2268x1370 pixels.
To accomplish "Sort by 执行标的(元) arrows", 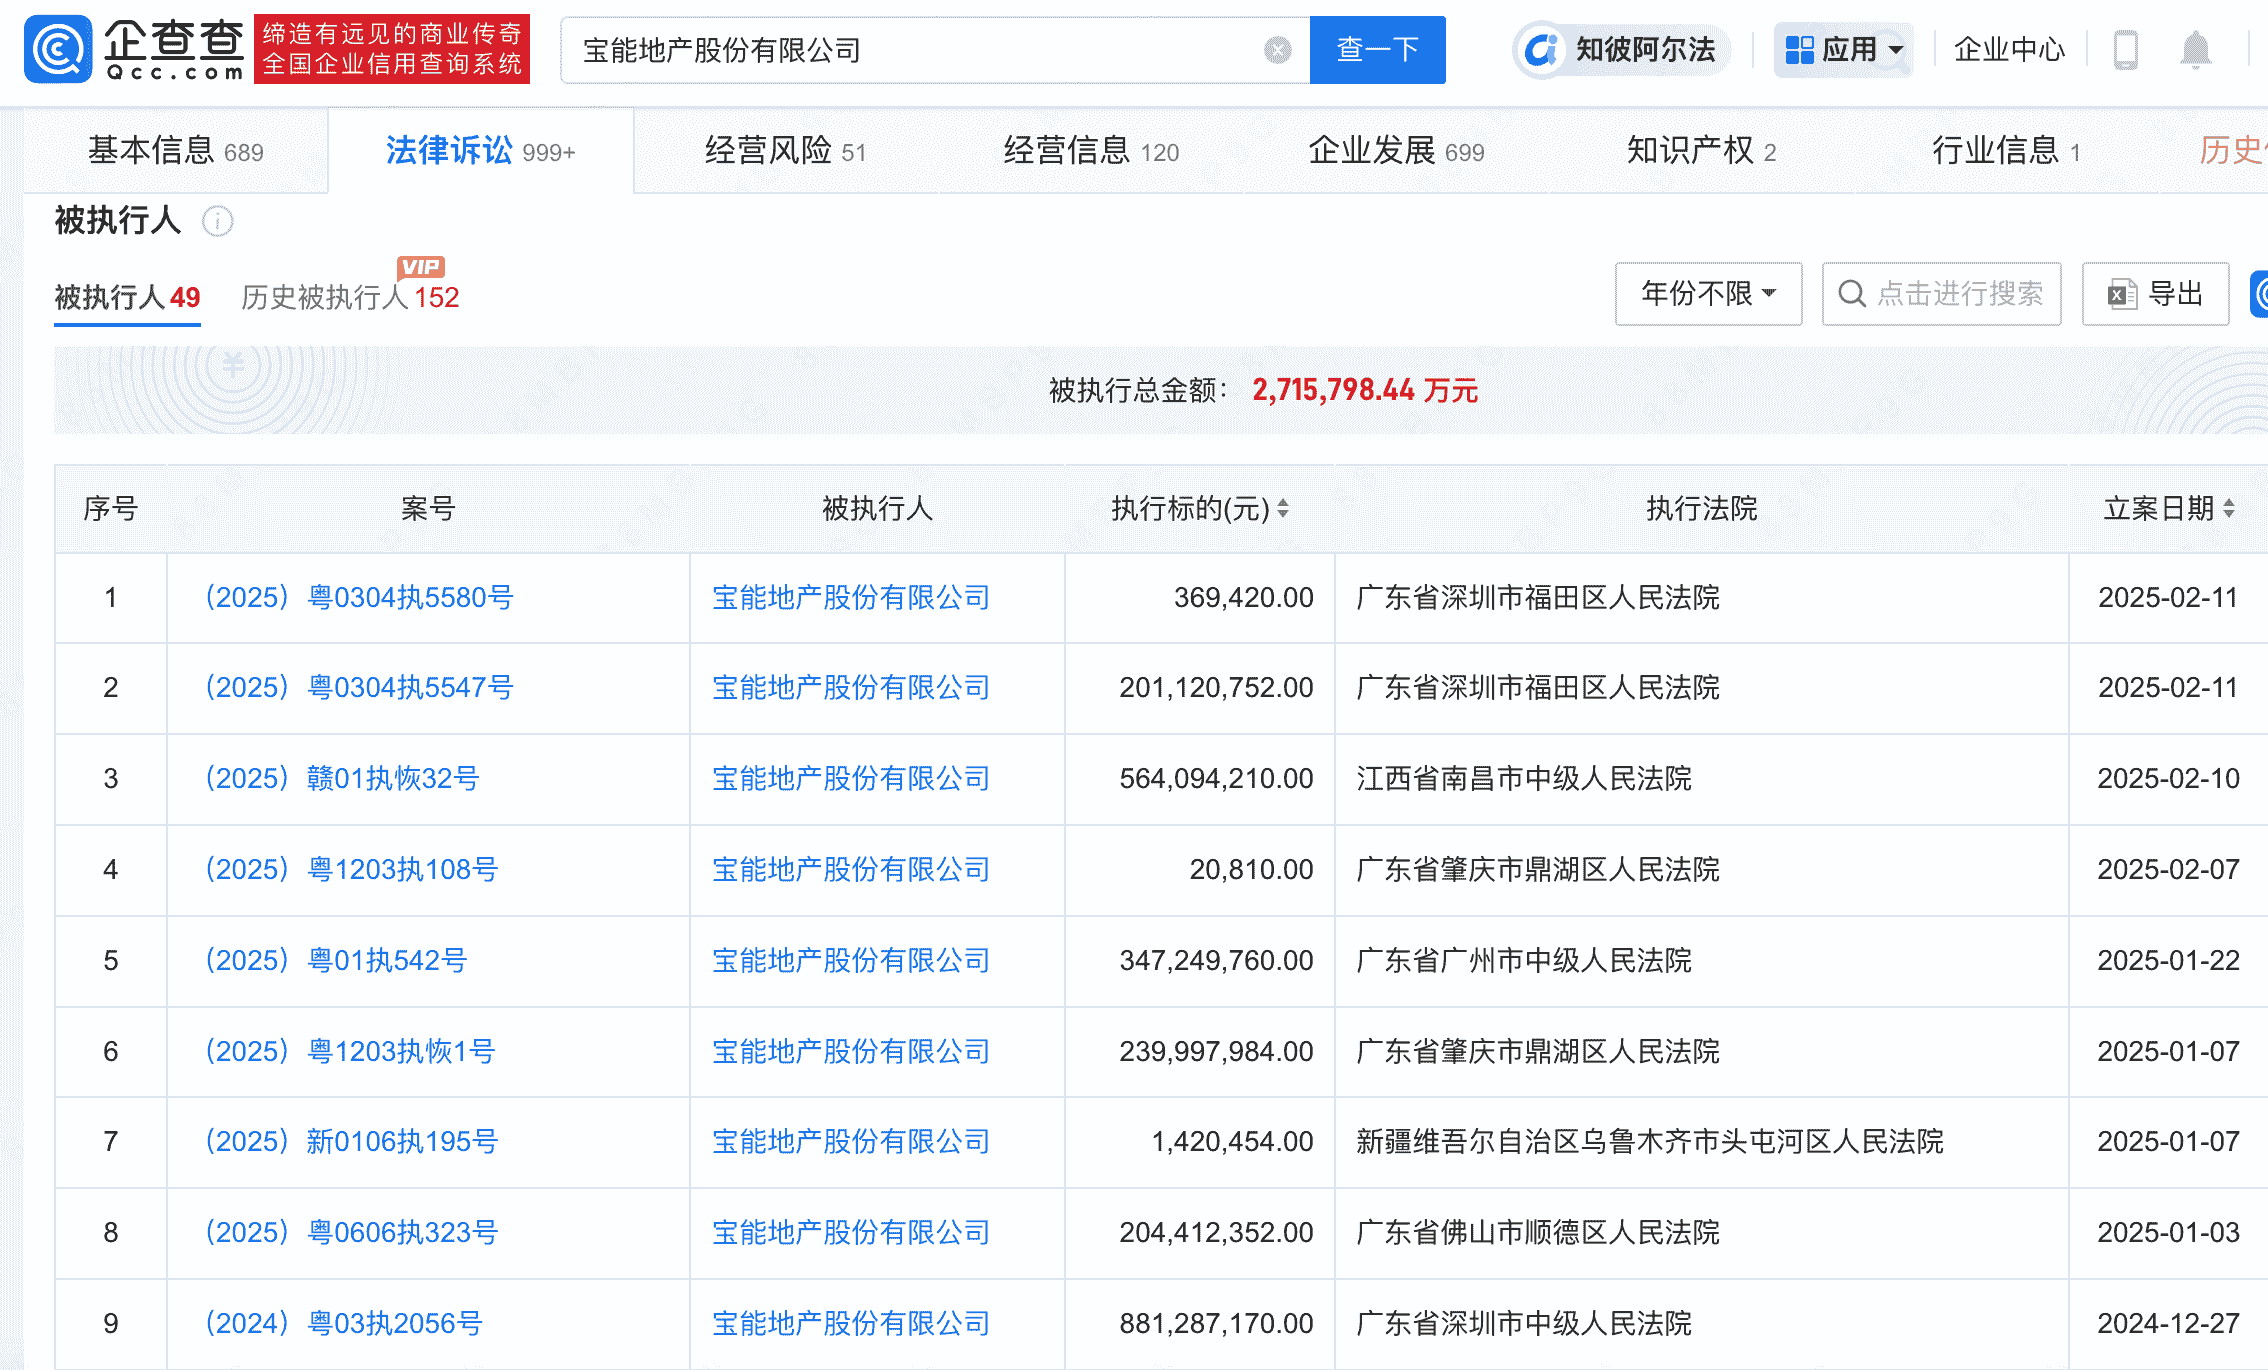I will (x=1283, y=508).
